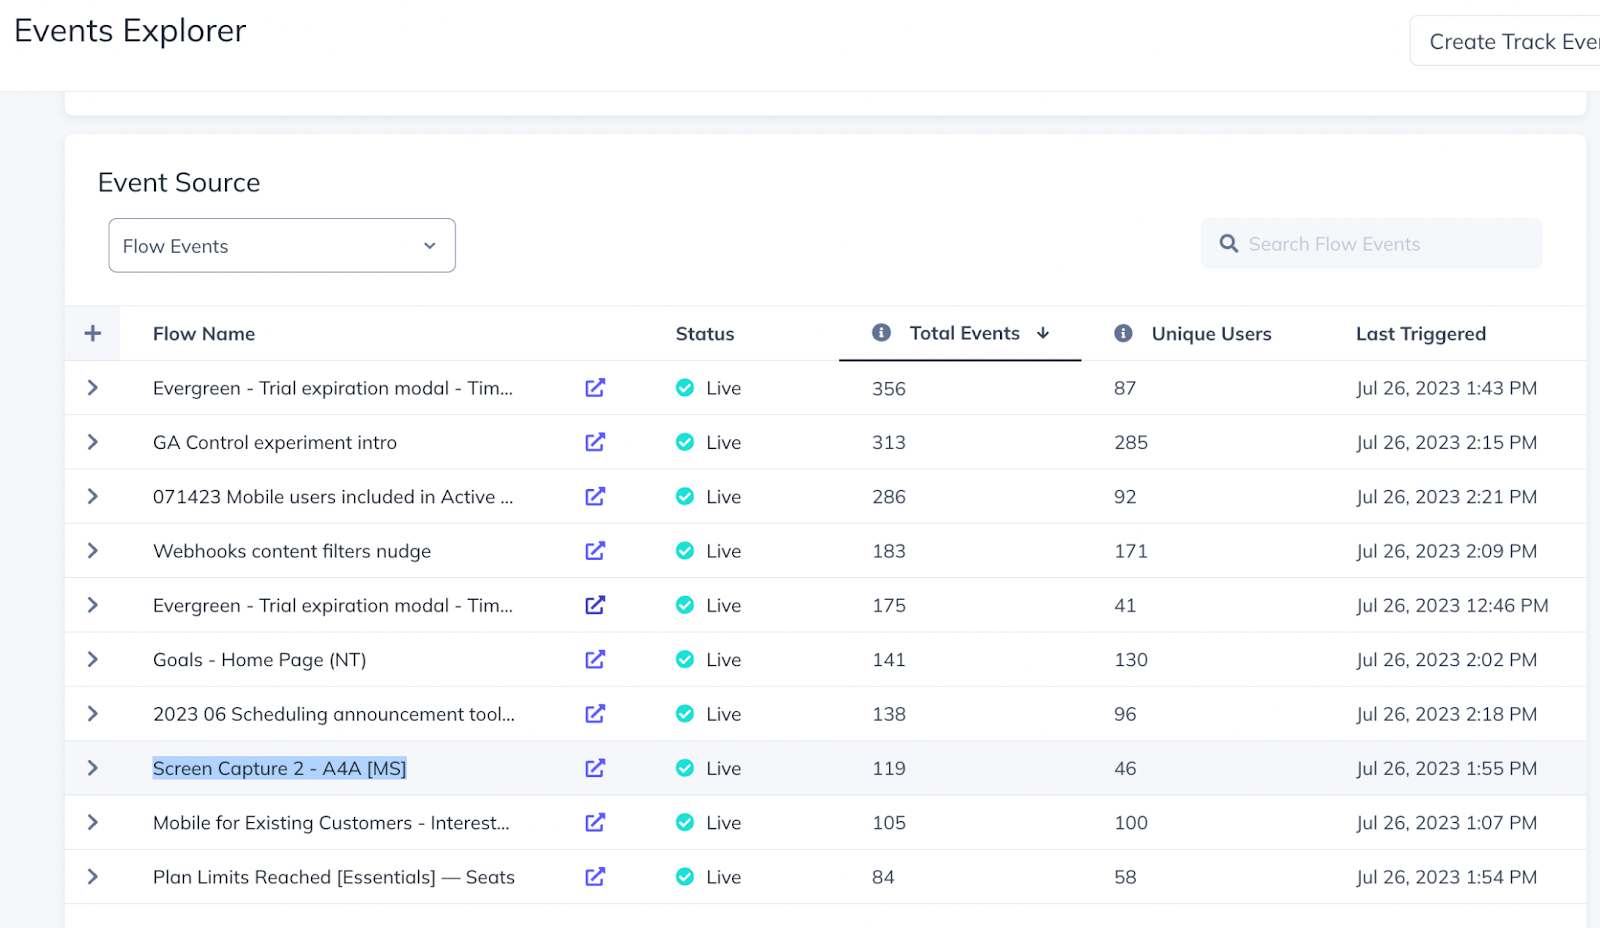Open external link for GA Control experiment intro

pos(595,442)
